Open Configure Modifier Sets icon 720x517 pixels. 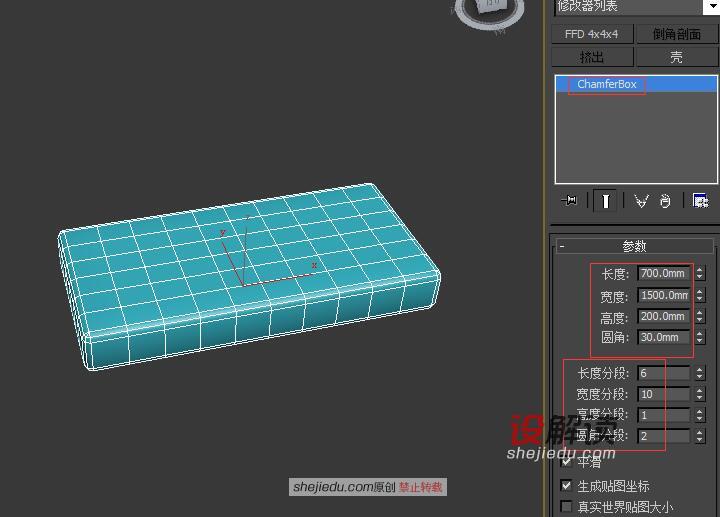tap(700, 201)
